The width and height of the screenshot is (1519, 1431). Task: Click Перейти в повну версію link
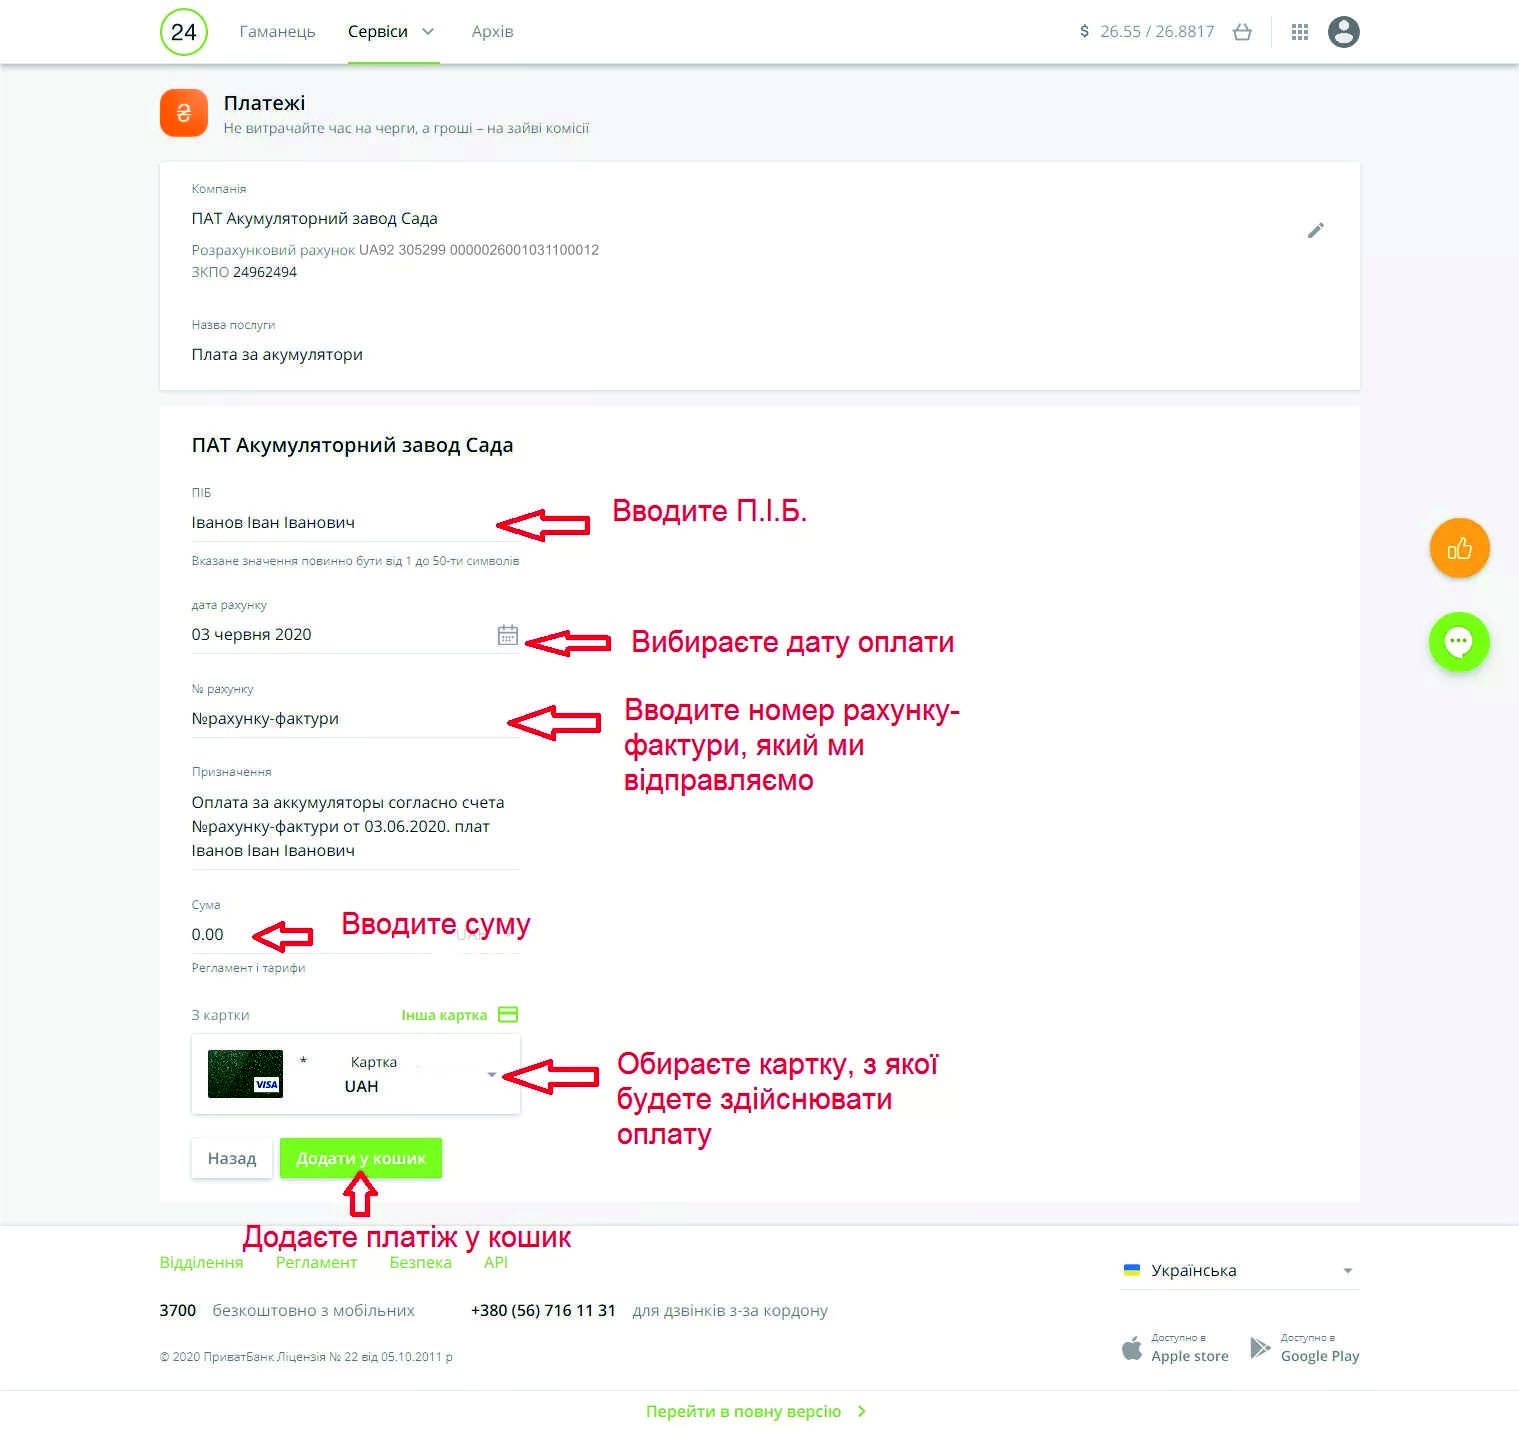[756, 1412]
